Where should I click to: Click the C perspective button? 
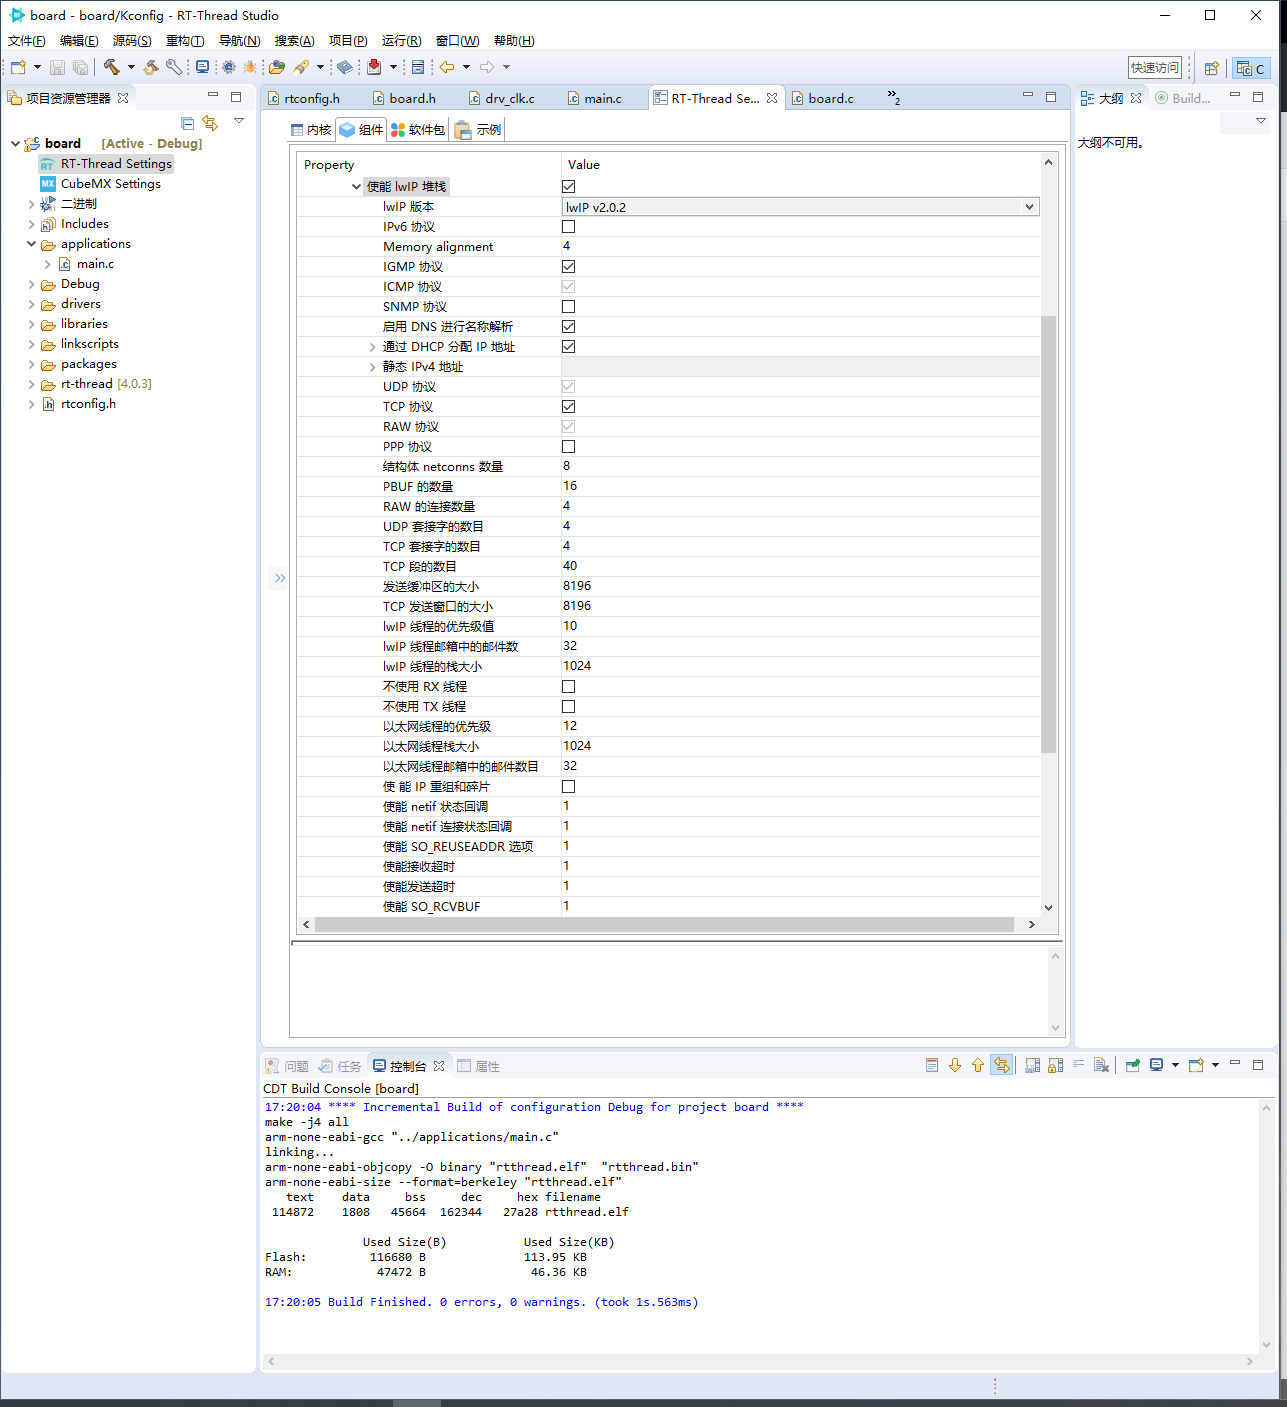click(x=1251, y=68)
